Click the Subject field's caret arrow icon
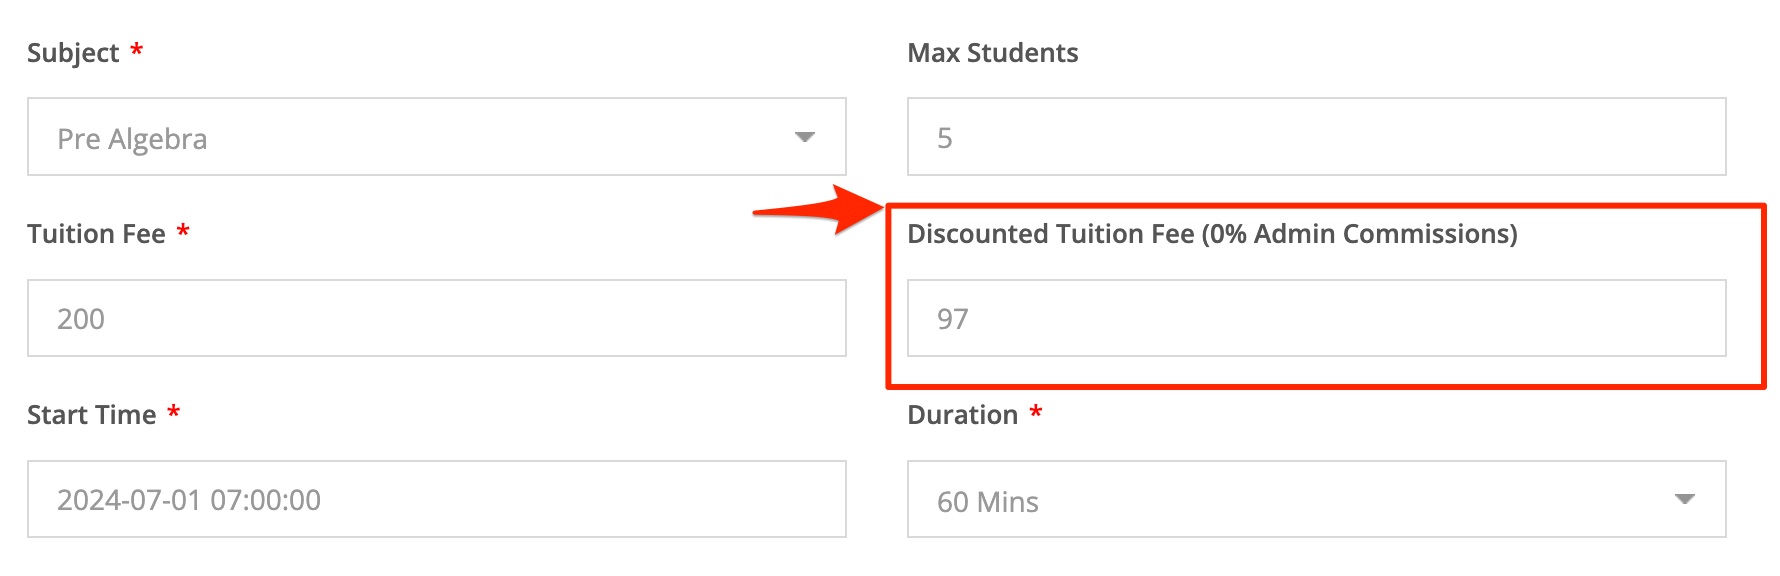The image size is (1780, 576). pyautogui.click(x=805, y=137)
